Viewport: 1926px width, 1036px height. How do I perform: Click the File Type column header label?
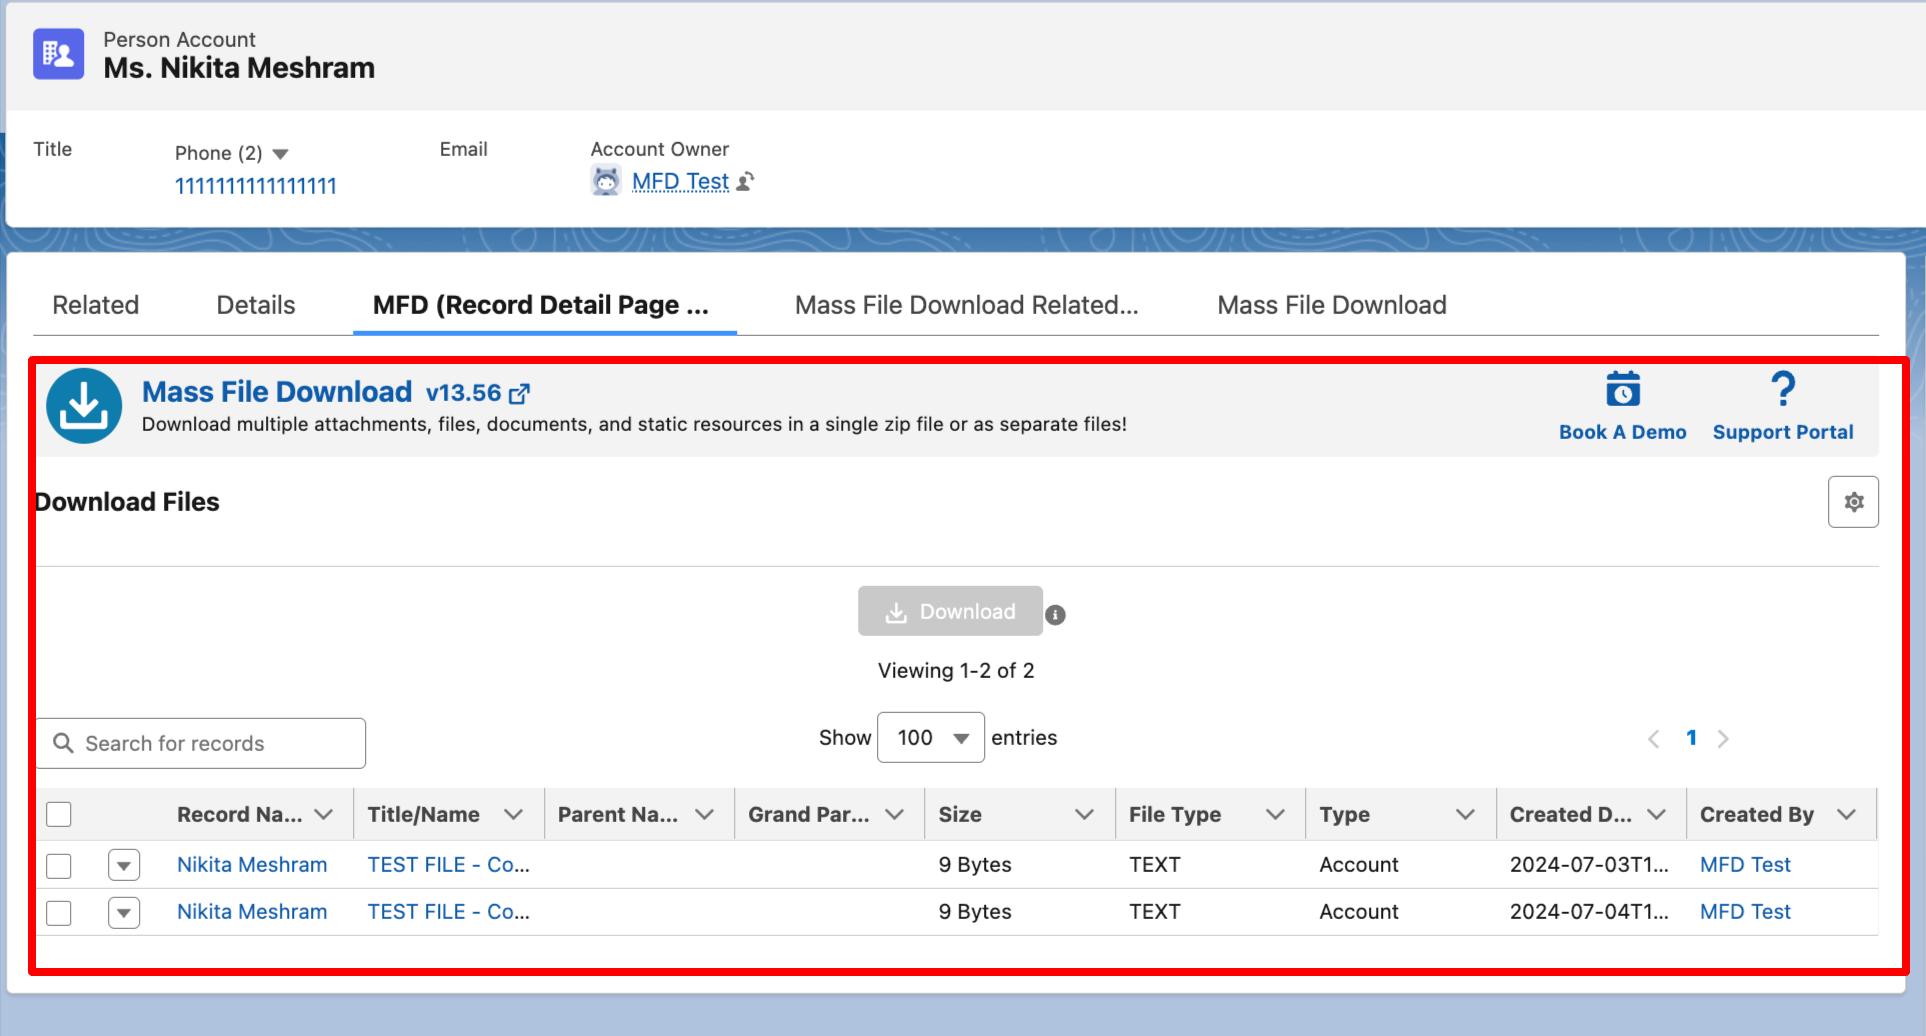point(1175,815)
